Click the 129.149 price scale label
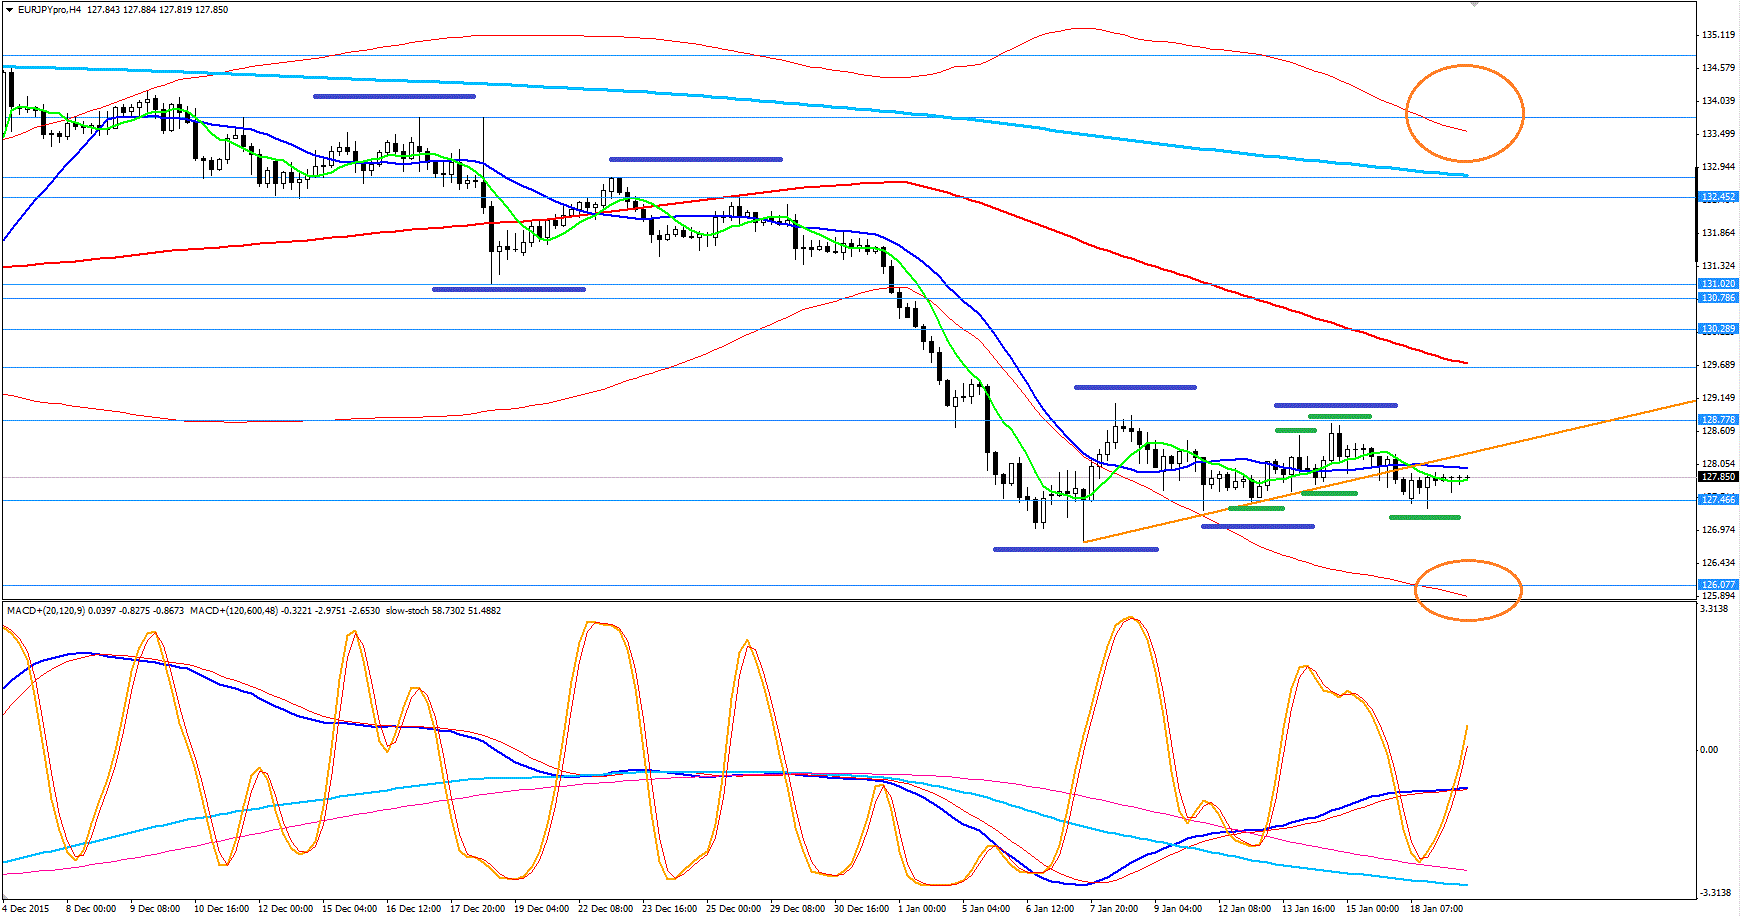1740x917 pixels. point(1718,398)
